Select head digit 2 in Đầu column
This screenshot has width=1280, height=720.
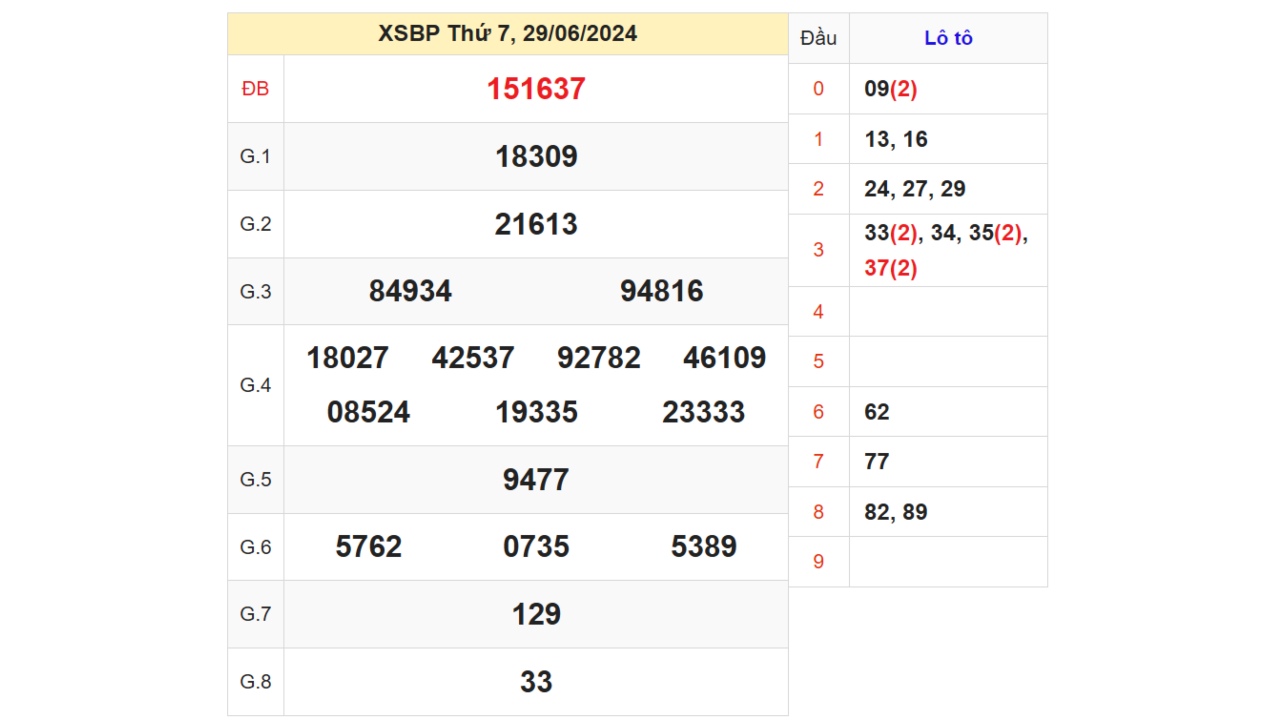(x=818, y=189)
